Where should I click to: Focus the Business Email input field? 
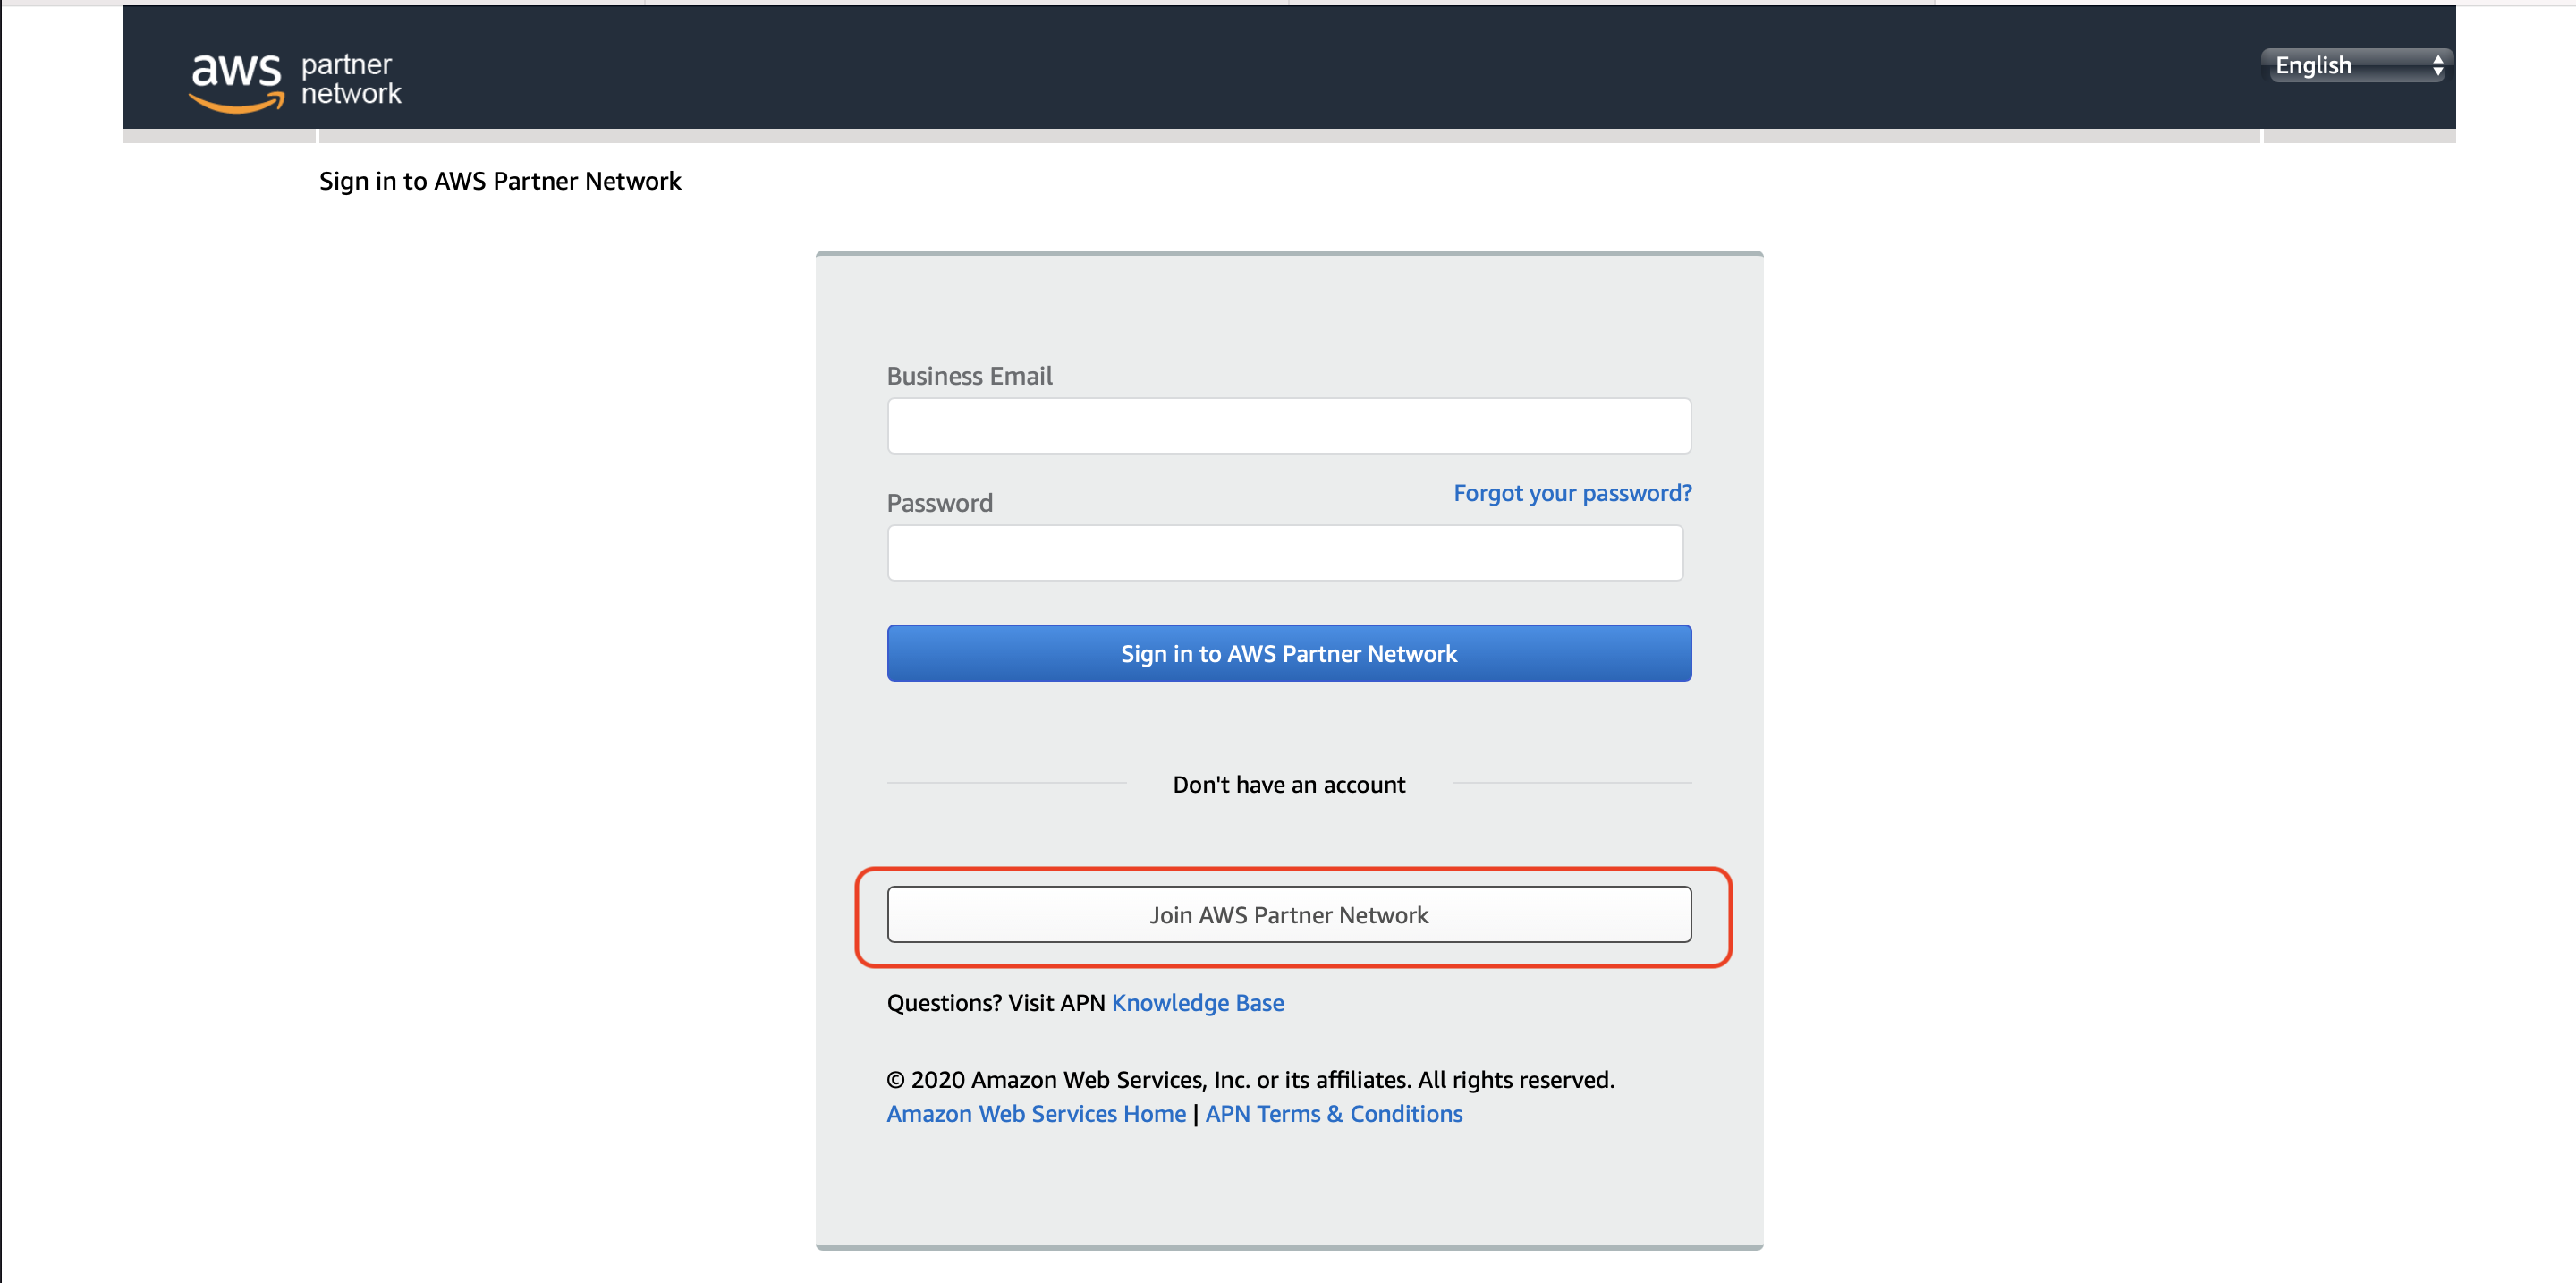click(x=1288, y=426)
